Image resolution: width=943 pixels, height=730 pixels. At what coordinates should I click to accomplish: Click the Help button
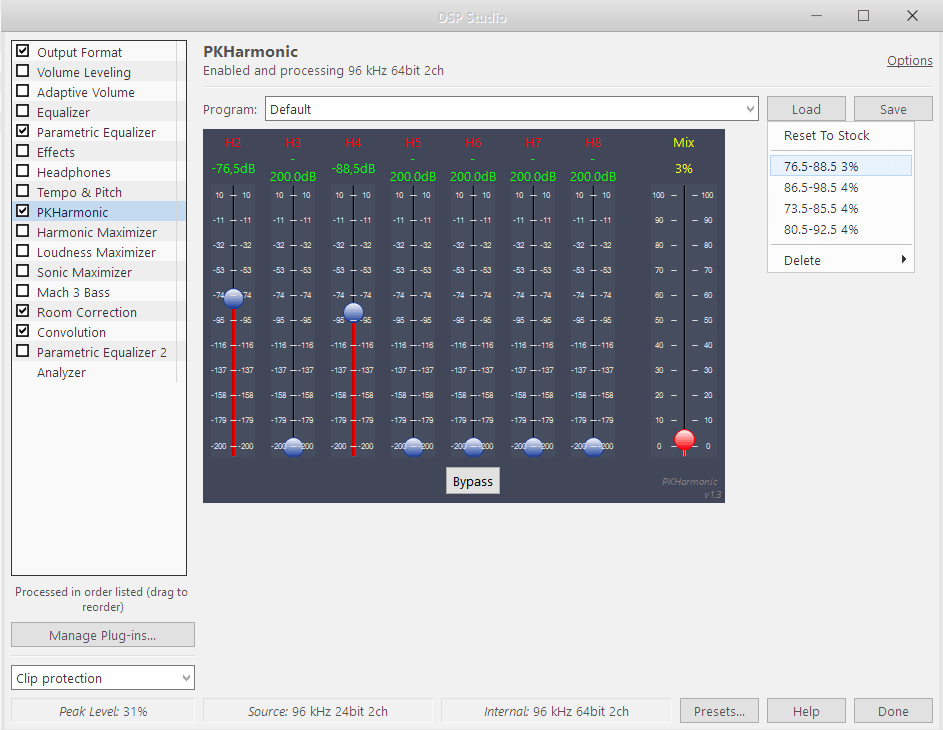click(806, 711)
